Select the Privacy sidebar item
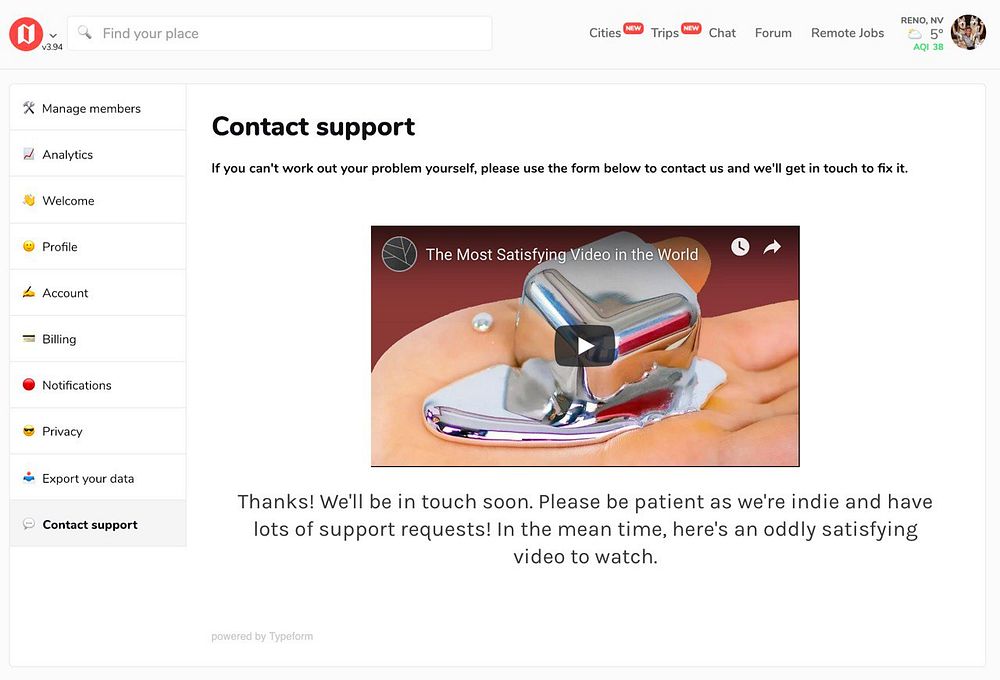The width and height of the screenshot is (1000, 680). click(98, 431)
